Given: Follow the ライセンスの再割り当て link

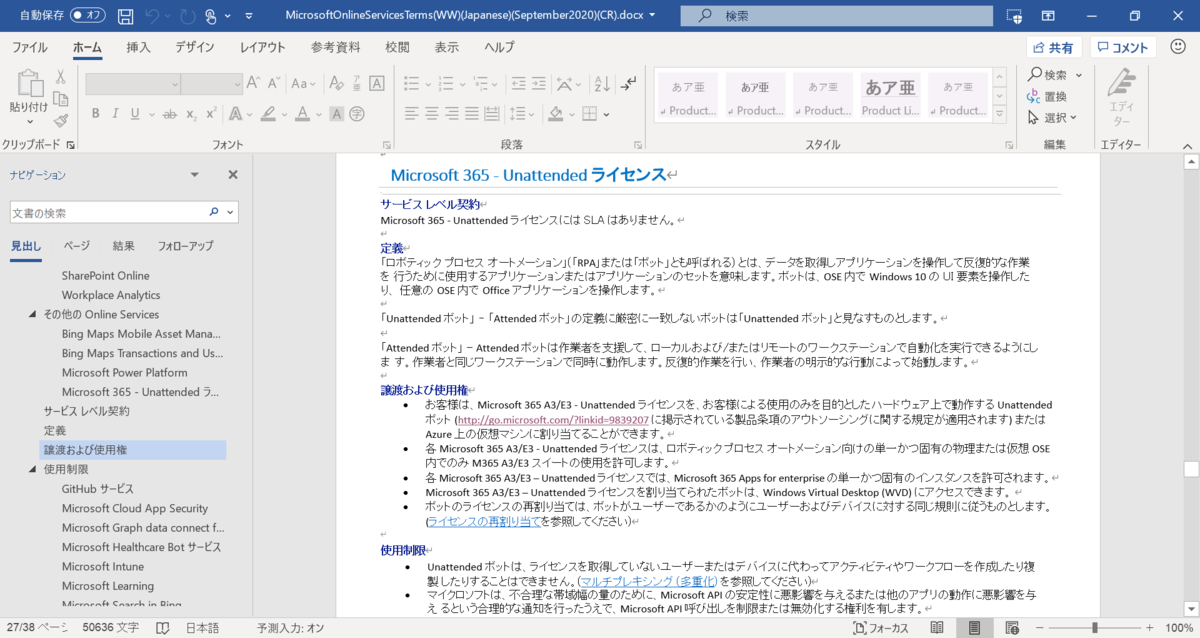Looking at the screenshot, I should pyautogui.click(x=484, y=522).
